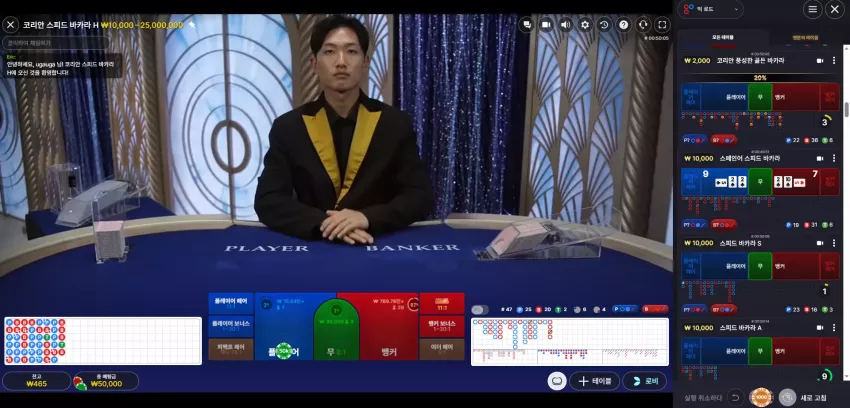
Task: Open live support headset icon
Action: click(x=643, y=24)
